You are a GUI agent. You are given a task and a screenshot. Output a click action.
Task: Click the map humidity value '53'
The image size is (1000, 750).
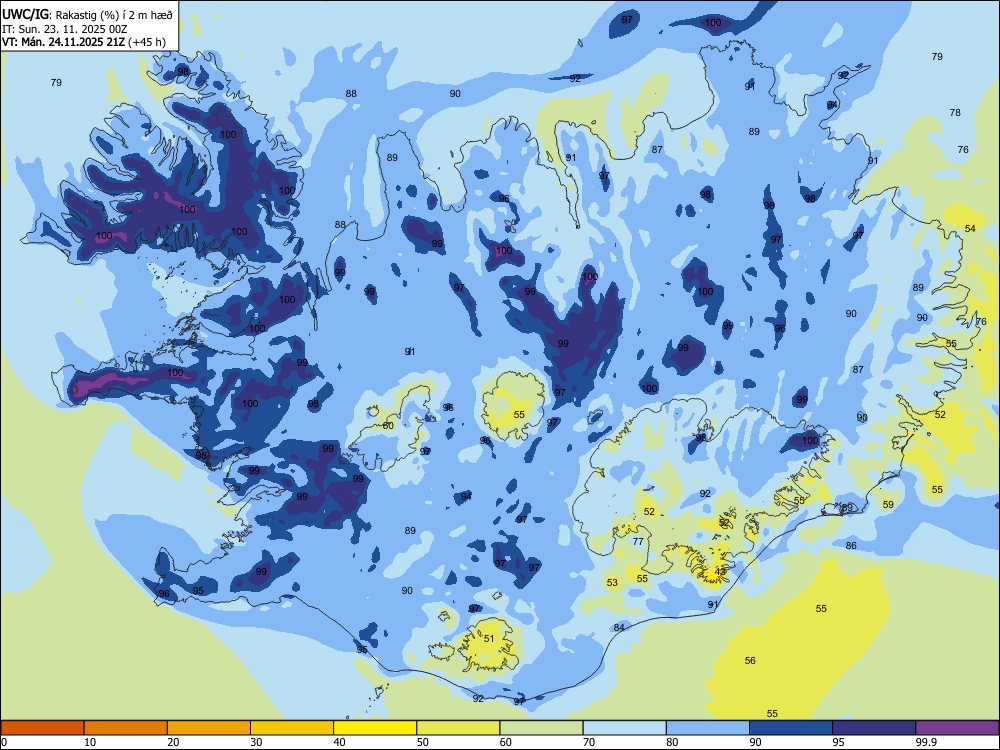[612, 582]
